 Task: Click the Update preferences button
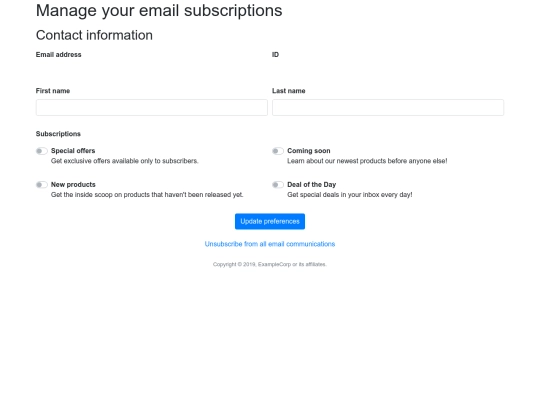270,221
